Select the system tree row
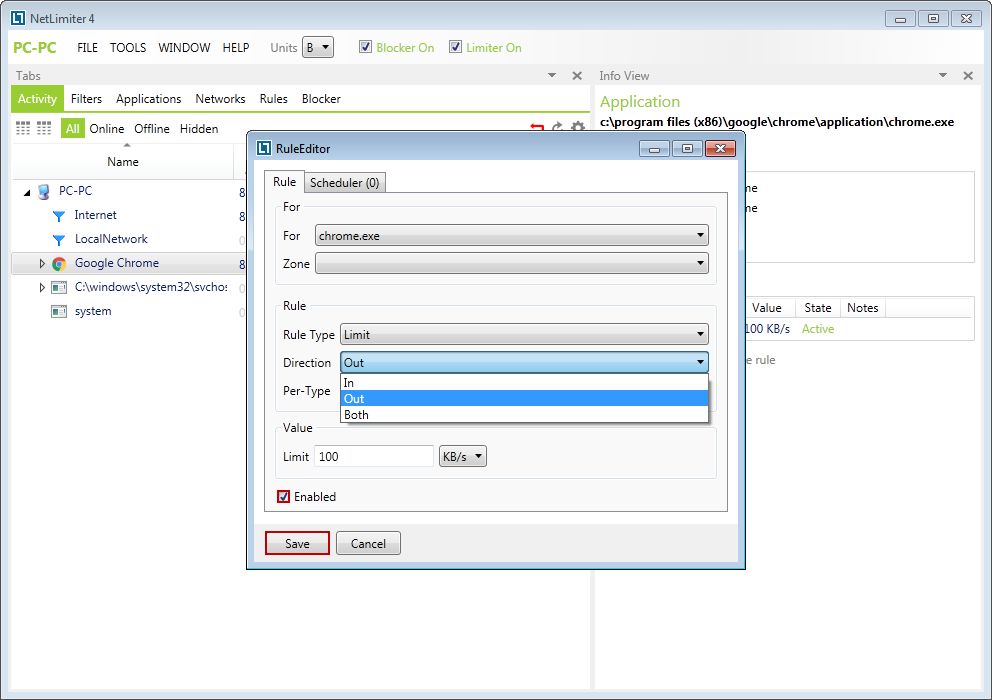 [x=128, y=311]
